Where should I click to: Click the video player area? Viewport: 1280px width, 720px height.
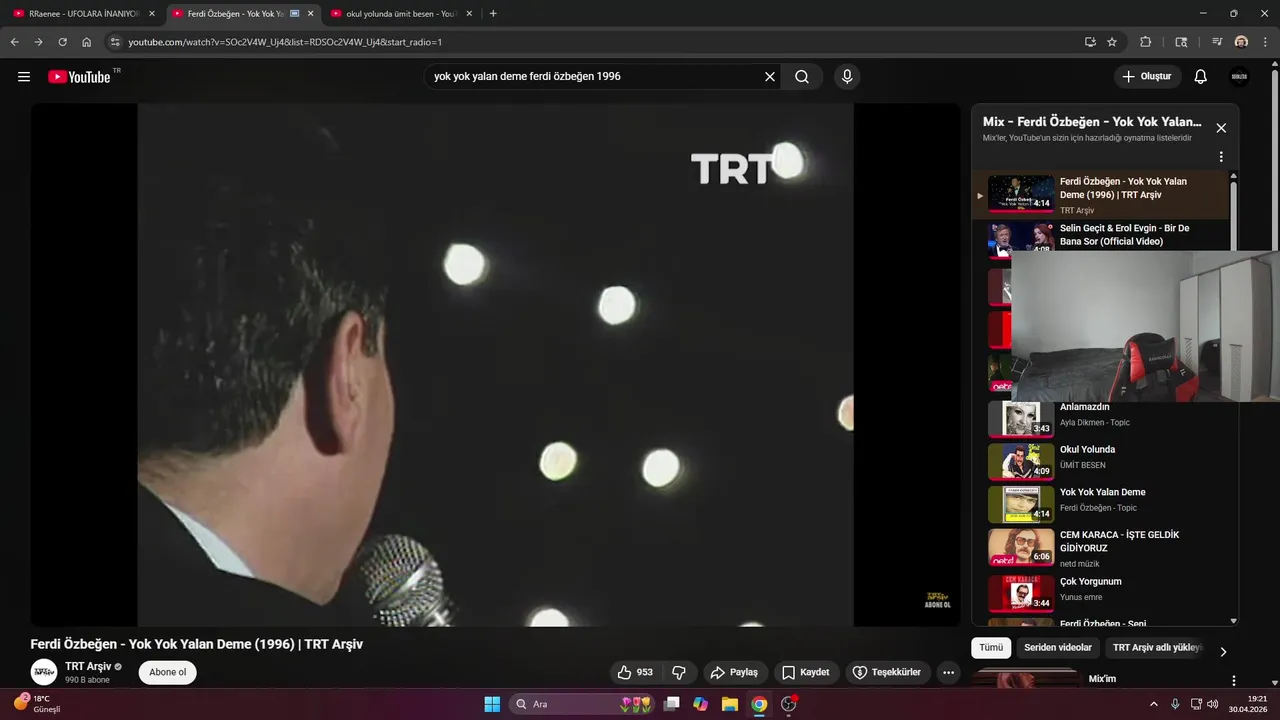(x=495, y=365)
